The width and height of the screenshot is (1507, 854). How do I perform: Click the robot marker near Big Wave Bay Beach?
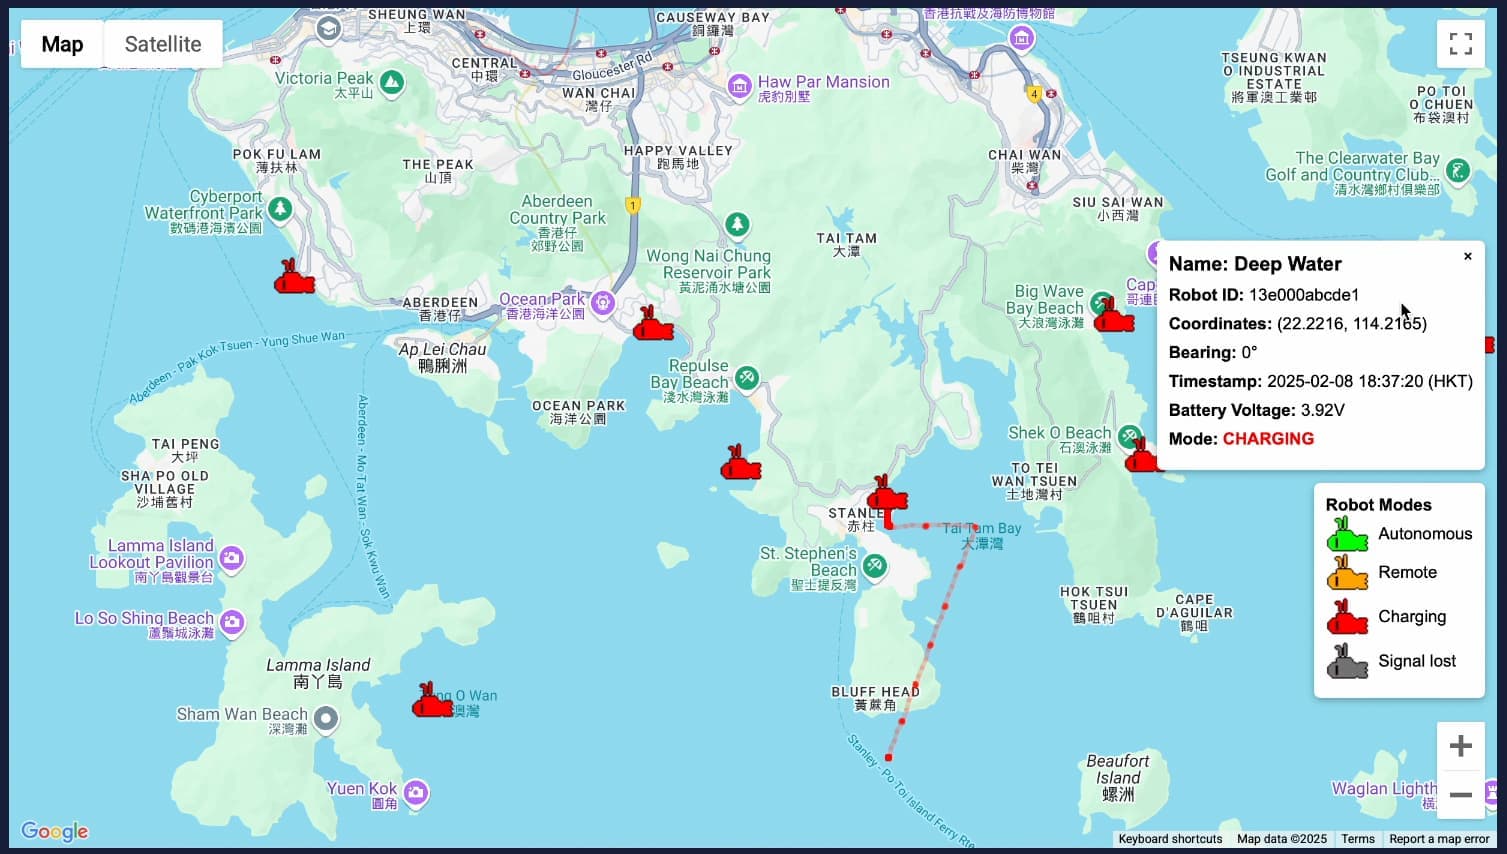[x=1113, y=317]
